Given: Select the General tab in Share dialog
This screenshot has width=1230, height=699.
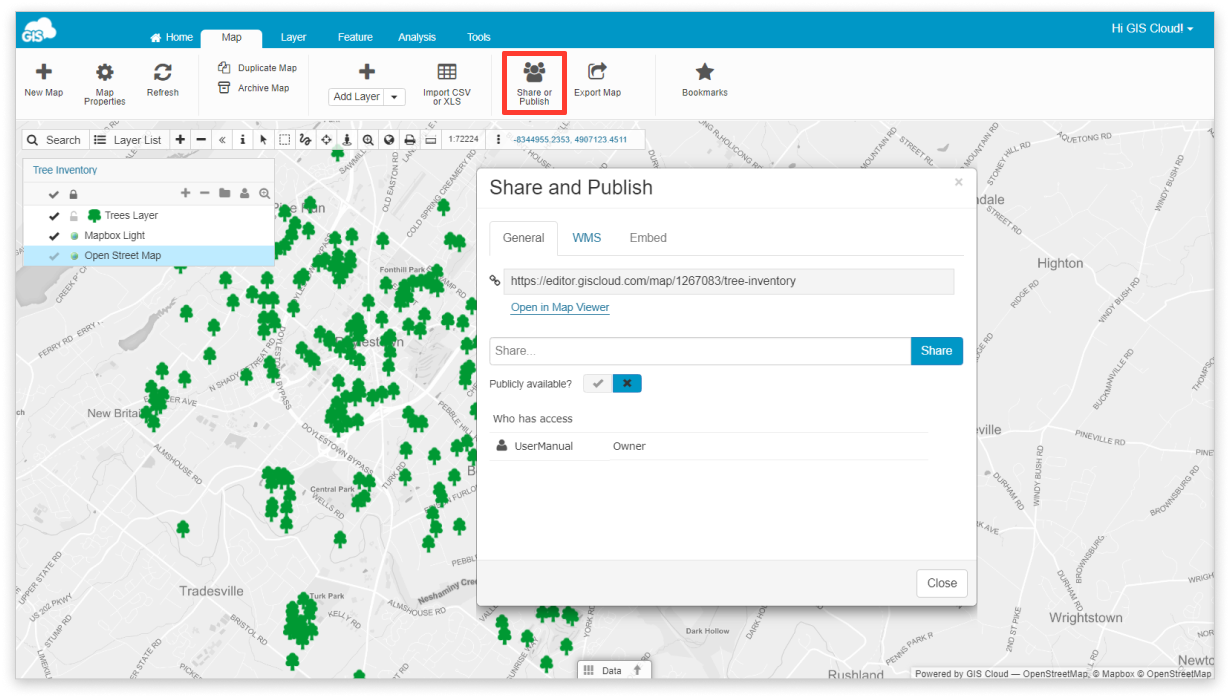Looking at the screenshot, I should [x=523, y=238].
